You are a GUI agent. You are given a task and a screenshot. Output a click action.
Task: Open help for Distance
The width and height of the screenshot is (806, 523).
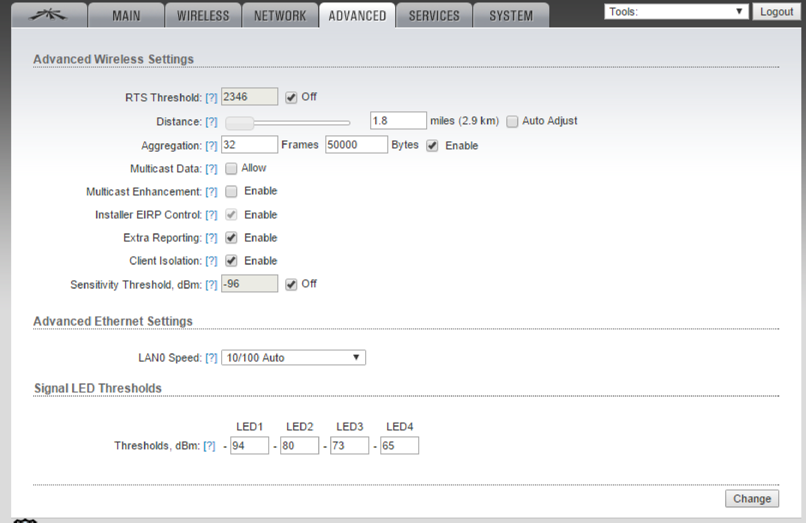click(x=211, y=122)
